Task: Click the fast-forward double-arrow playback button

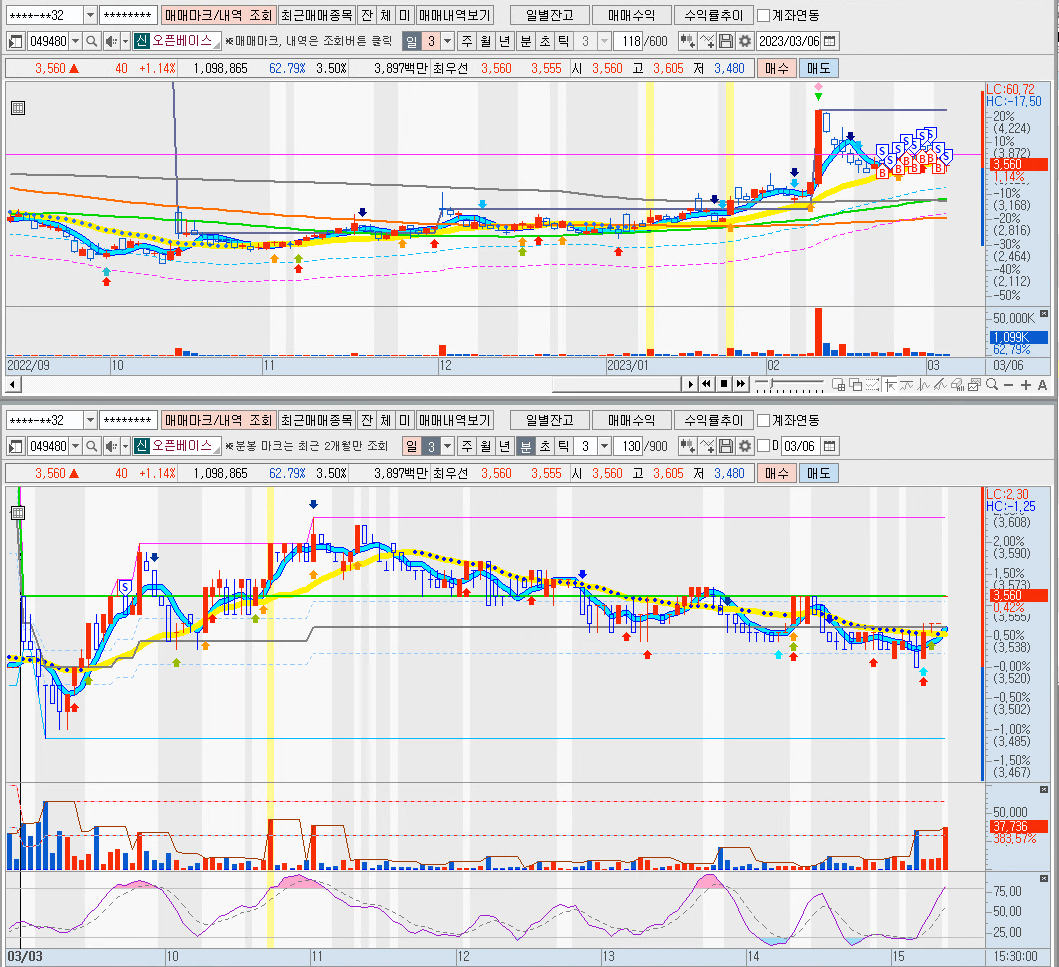Action: 741,384
